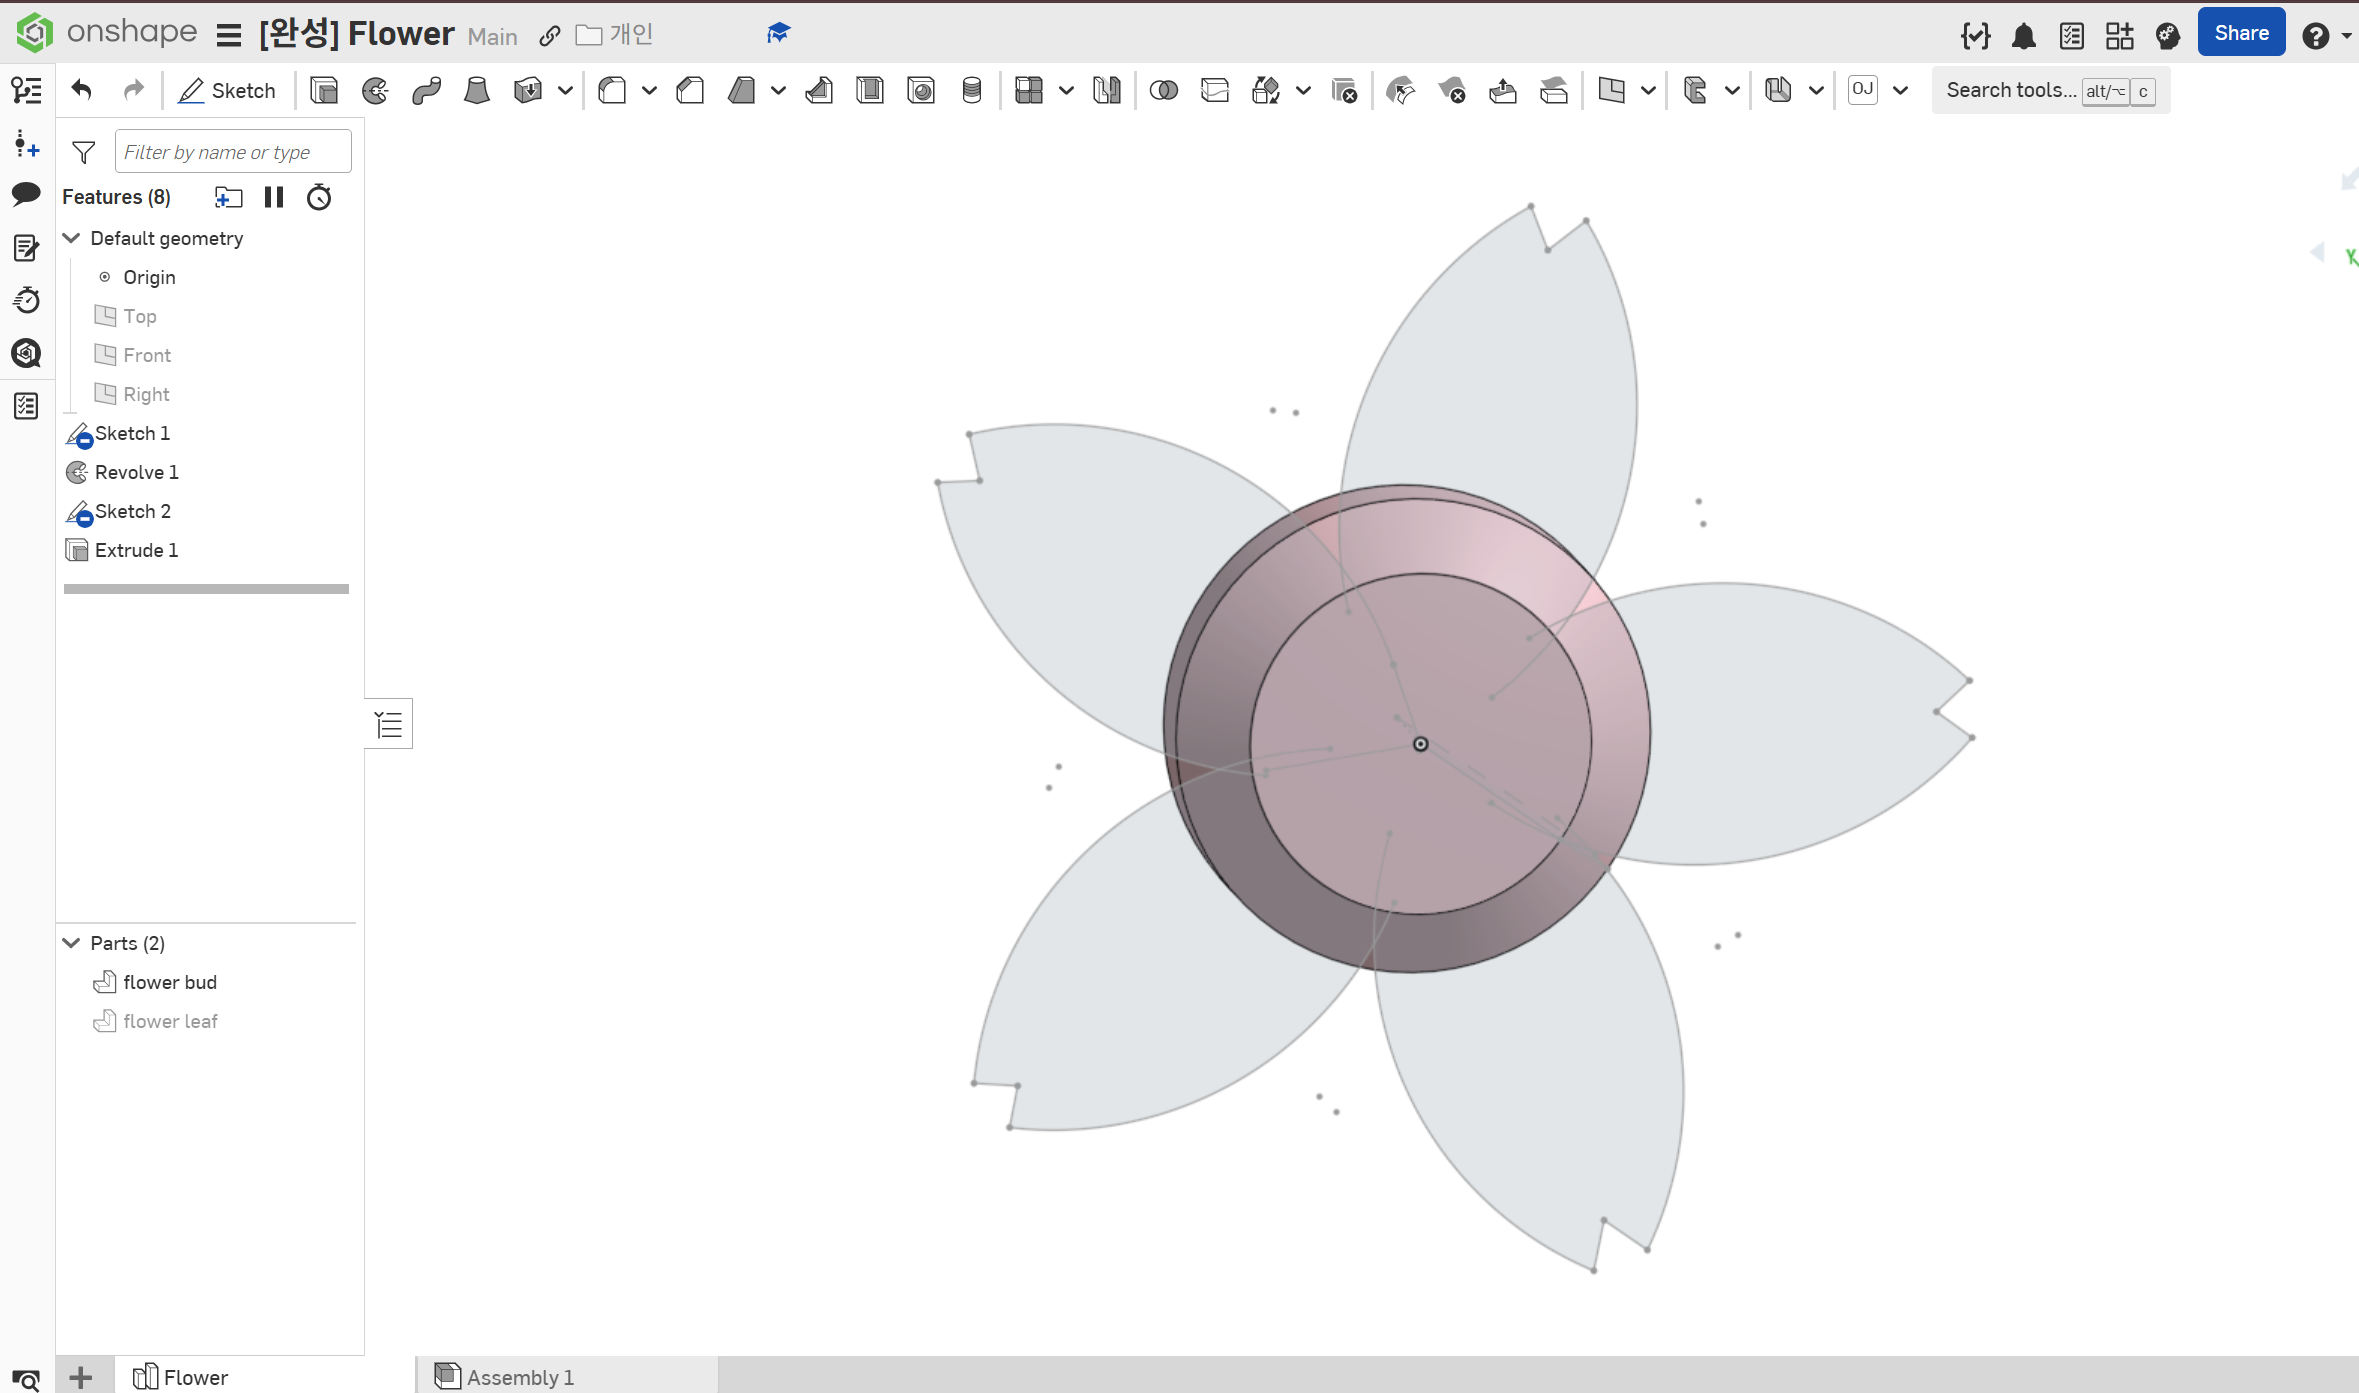Click the Loft tool icon
The width and height of the screenshot is (2359, 1393).
(x=477, y=91)
